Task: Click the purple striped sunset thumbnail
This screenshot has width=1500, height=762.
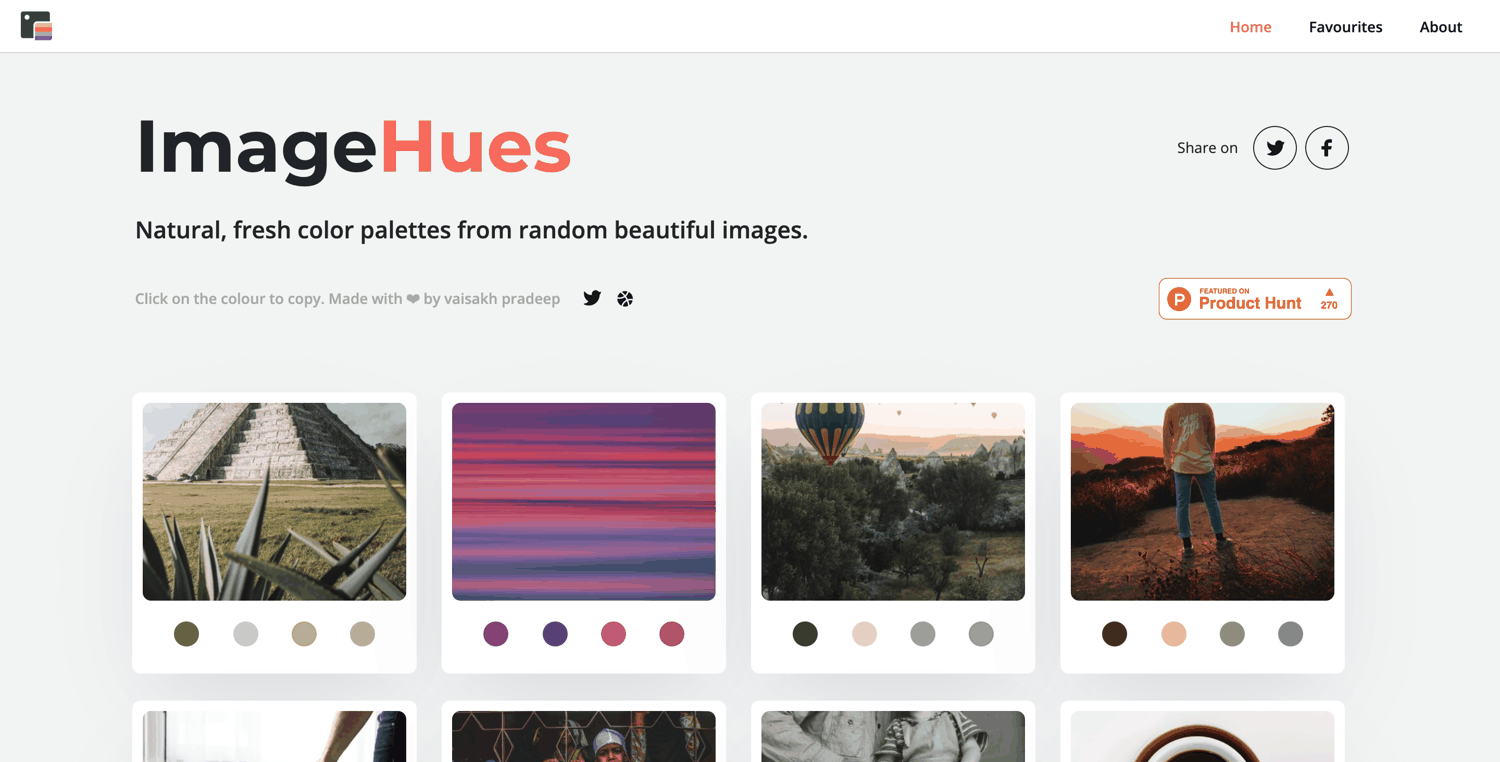Action: (584, 502)
